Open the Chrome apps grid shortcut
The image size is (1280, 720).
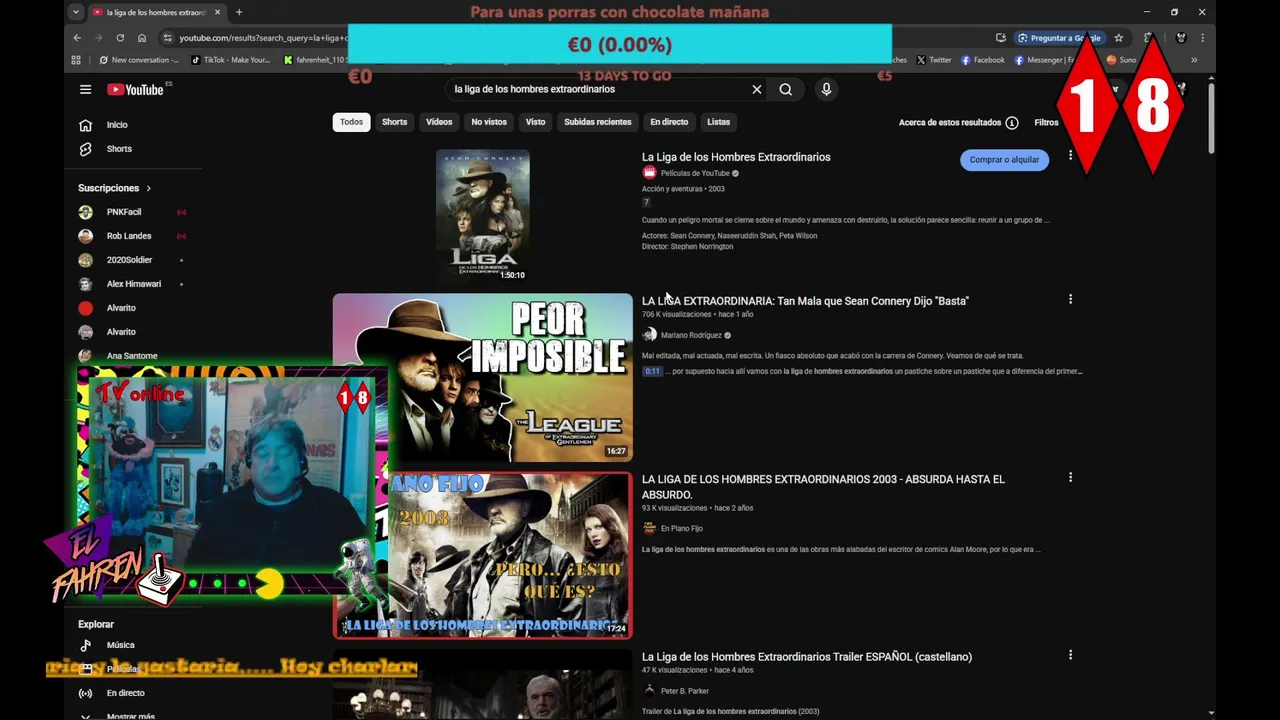(76, 60)
